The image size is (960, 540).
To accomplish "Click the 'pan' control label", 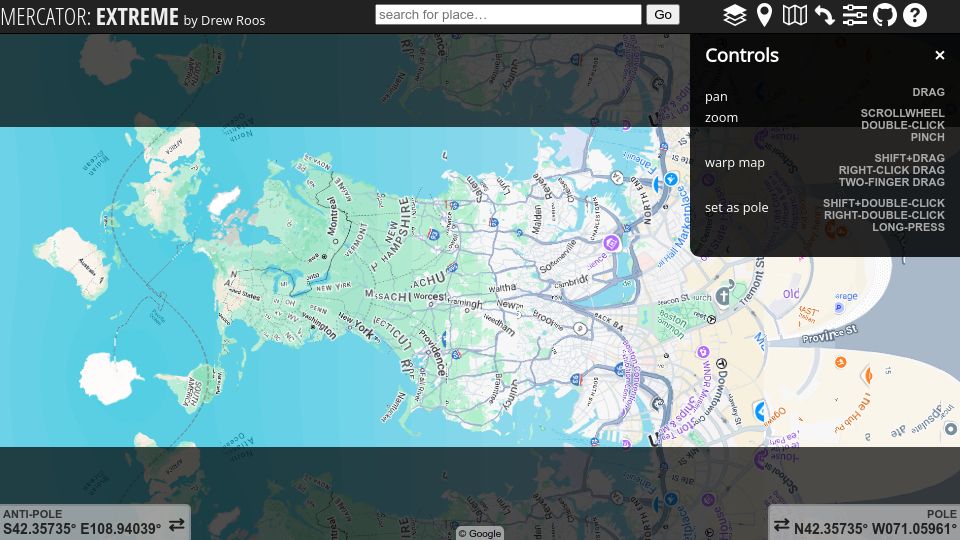I will click(716, 97).
